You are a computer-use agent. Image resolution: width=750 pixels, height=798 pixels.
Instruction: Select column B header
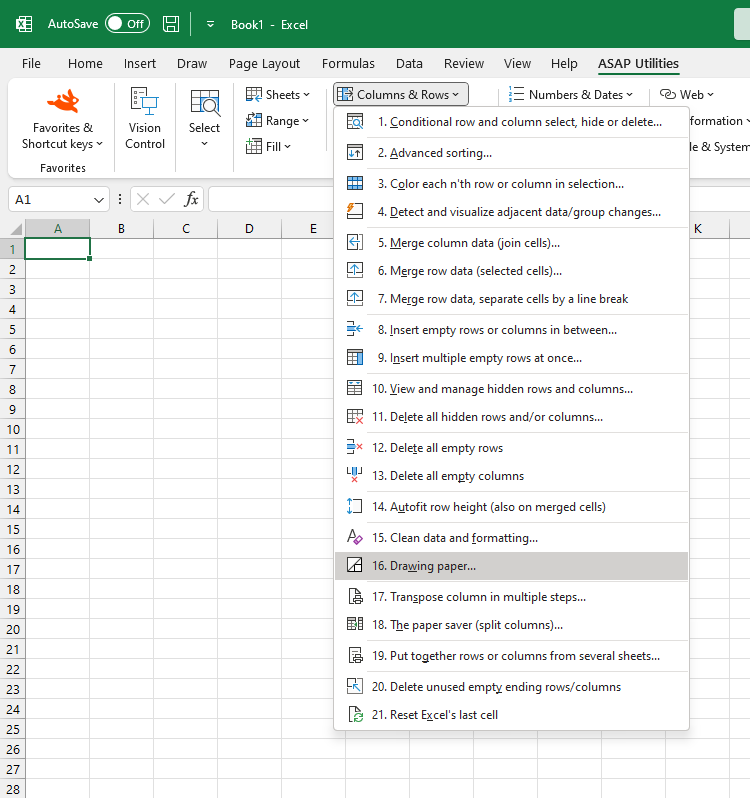tap(121, 229)
